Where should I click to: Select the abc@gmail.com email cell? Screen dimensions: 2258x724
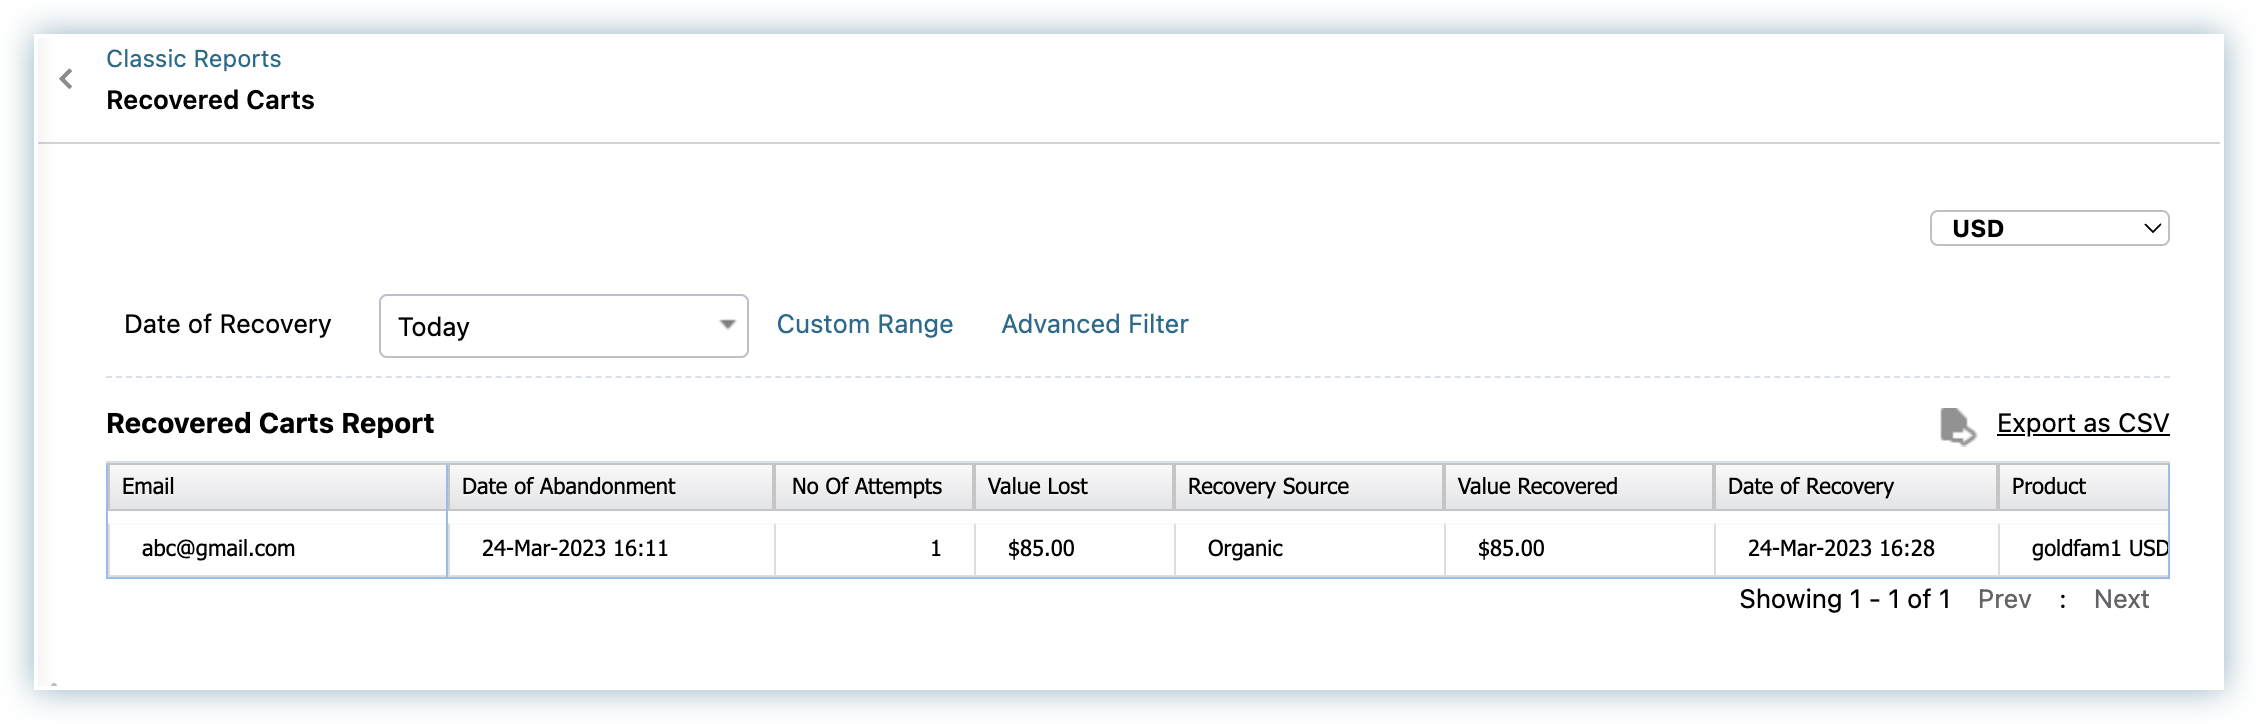click(x=218, y=548)
